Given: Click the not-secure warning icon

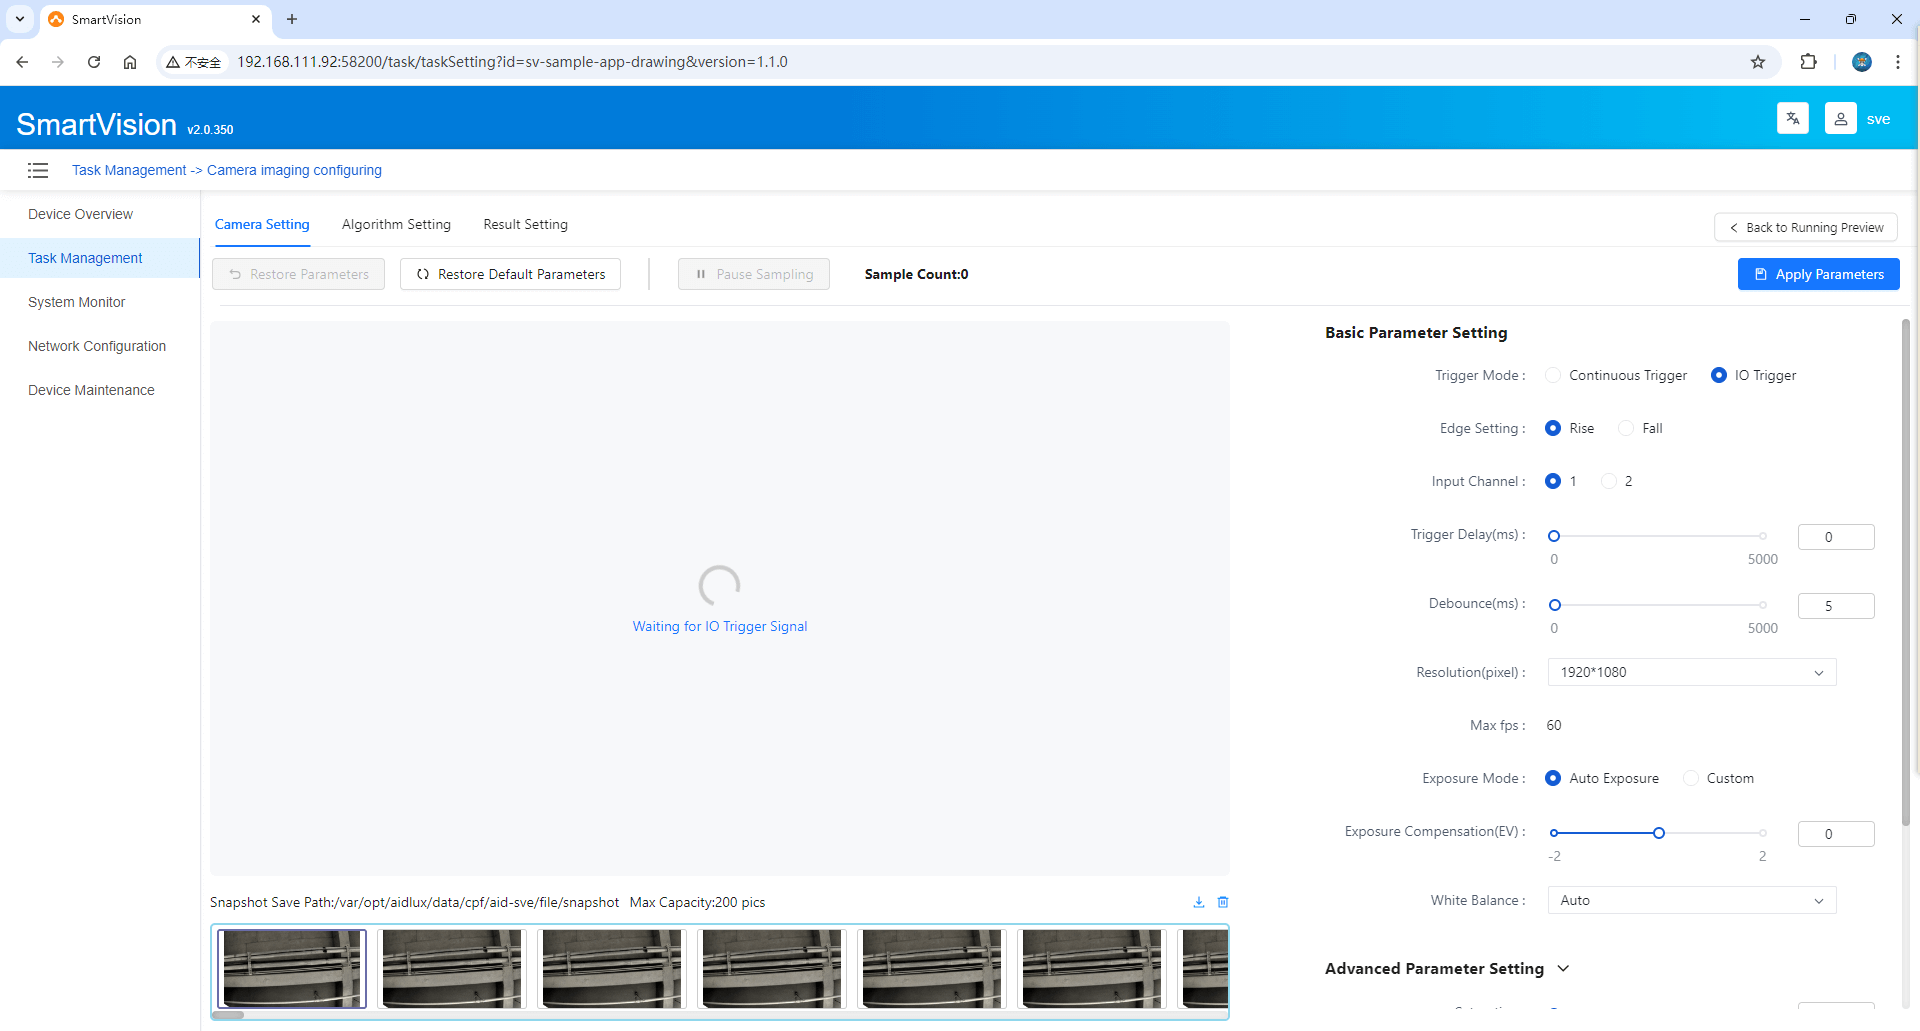Looking at the screenshot, I should coord(173,62).
